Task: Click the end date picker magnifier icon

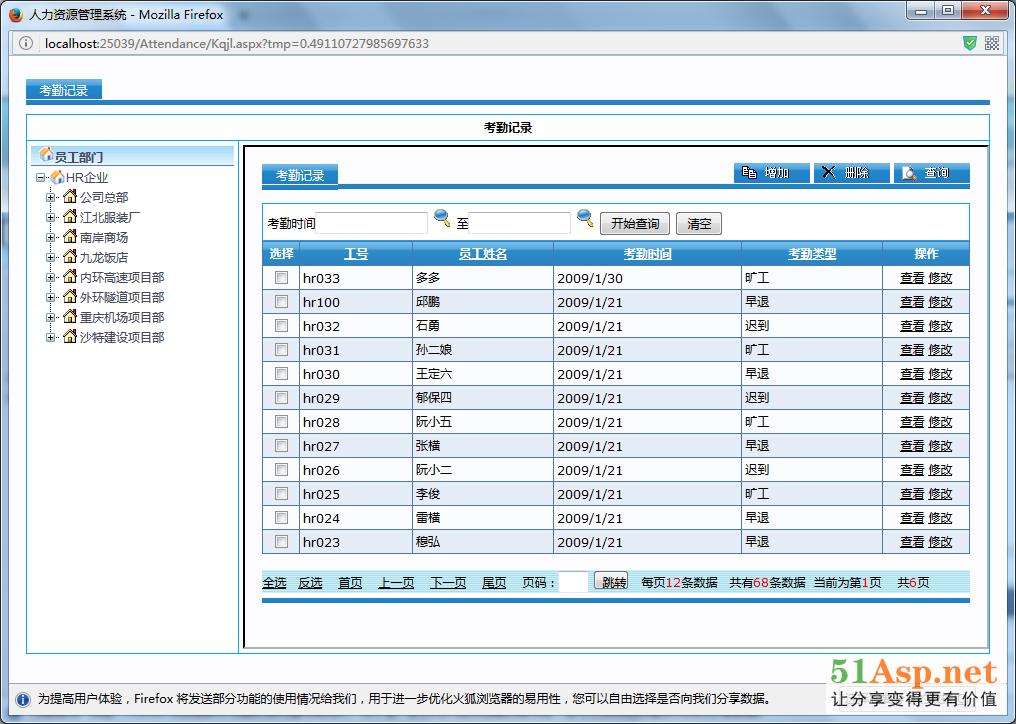Action: (585, 218)
